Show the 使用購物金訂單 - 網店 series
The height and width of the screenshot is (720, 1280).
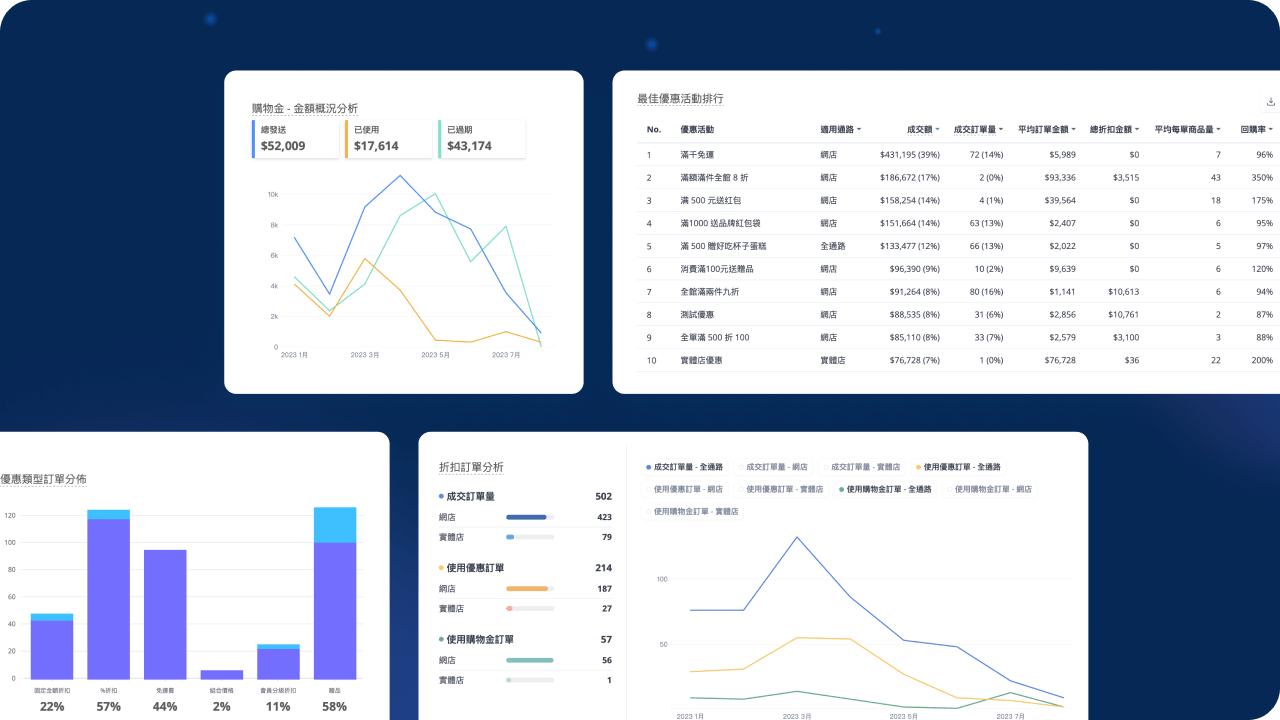click(x=990, y=490)
